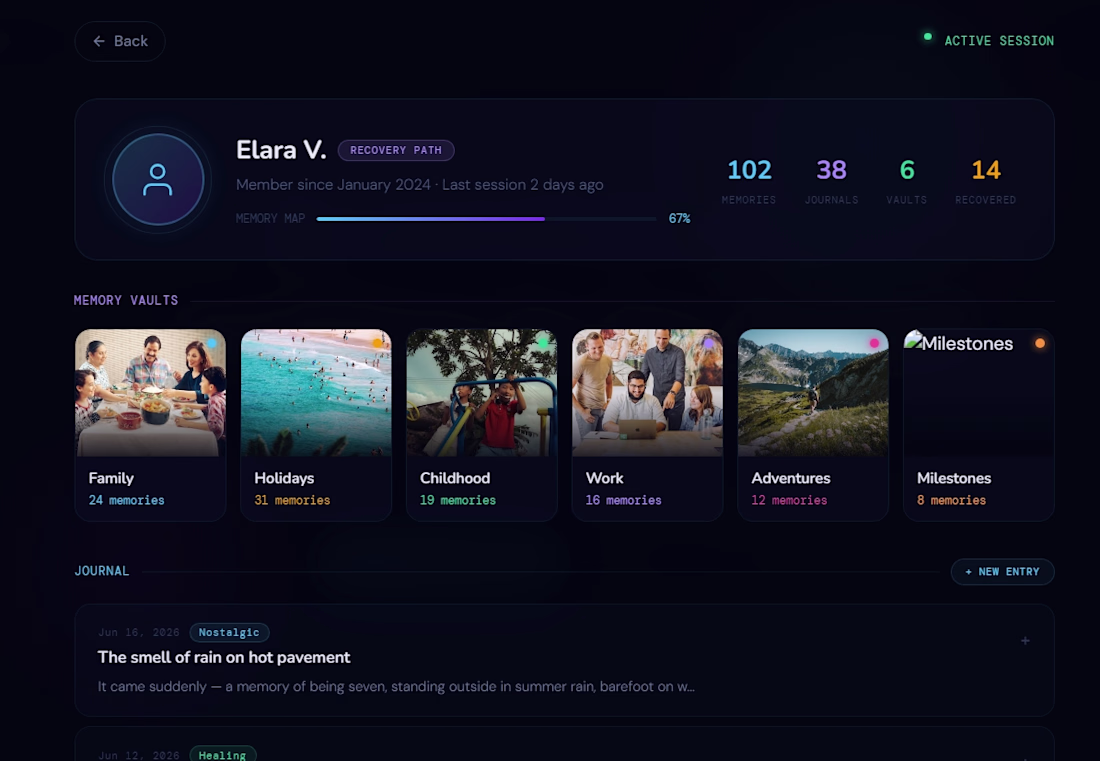Click the rain memory excerpt text

tap(396, 687)
